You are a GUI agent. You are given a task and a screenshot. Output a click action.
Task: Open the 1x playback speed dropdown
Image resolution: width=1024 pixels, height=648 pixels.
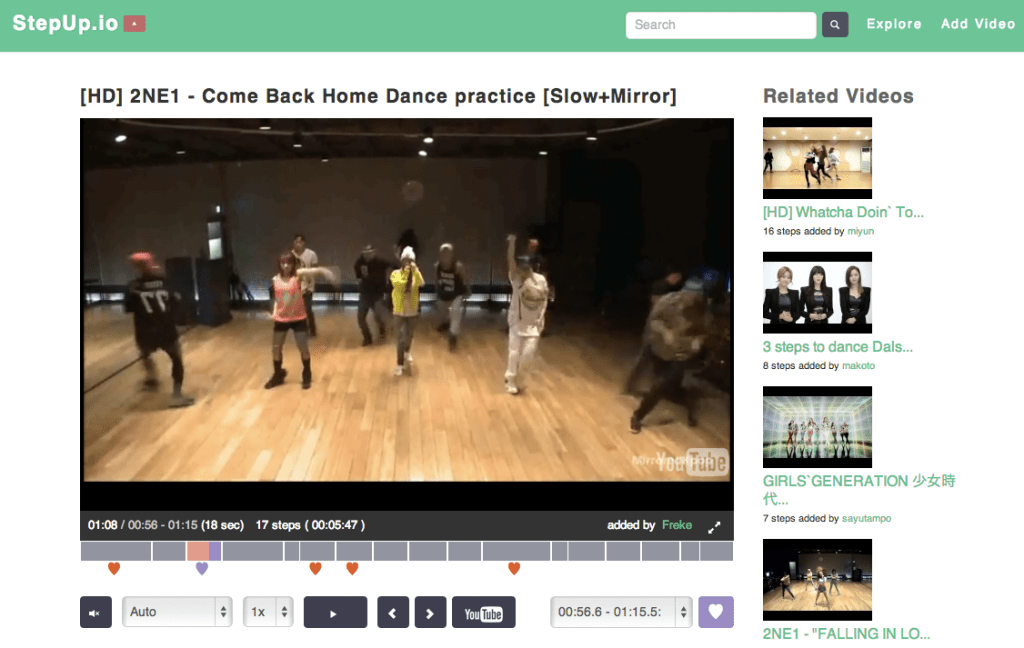[x=268, y=612]
